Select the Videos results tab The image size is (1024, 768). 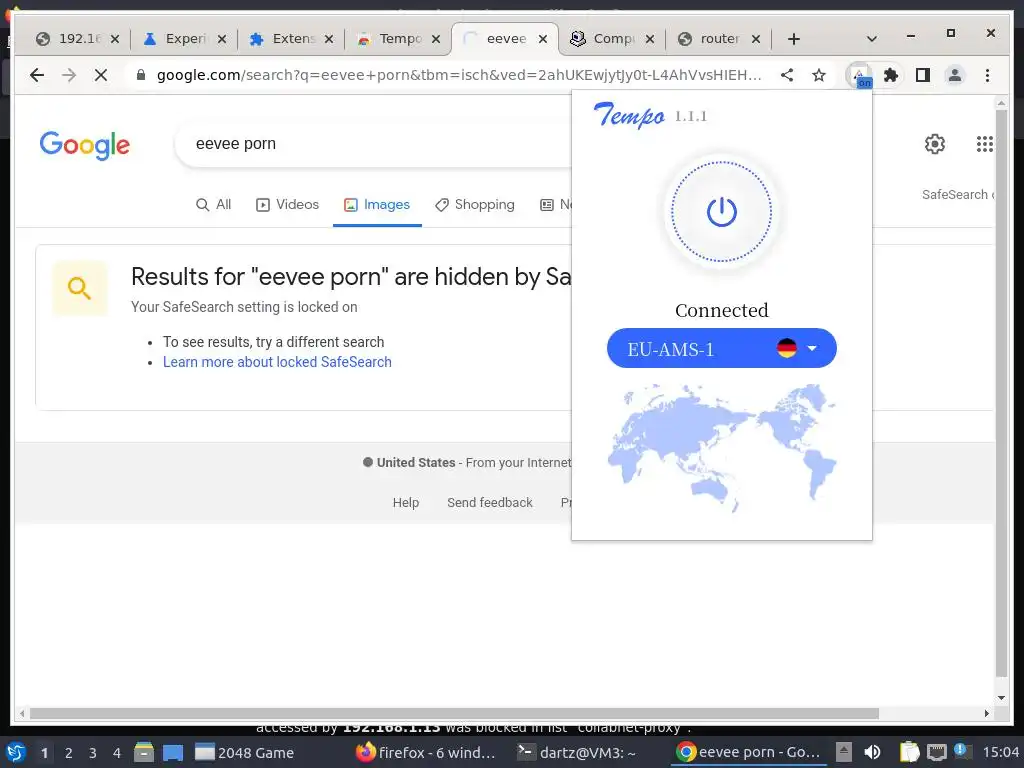click(x=287, y=204)
